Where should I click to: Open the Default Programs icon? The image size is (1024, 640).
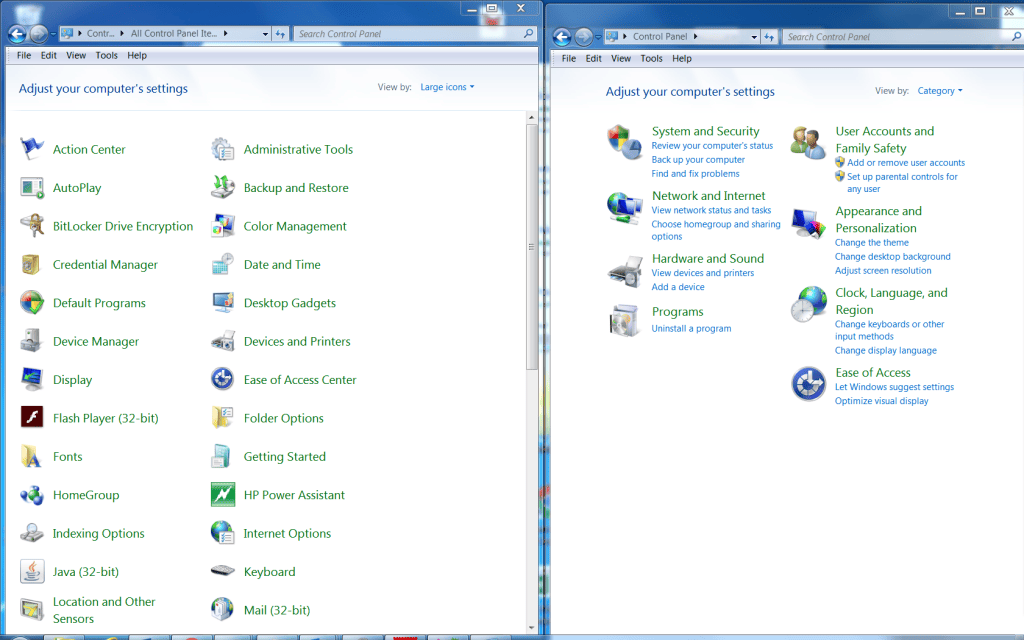[x=31, y=303]
